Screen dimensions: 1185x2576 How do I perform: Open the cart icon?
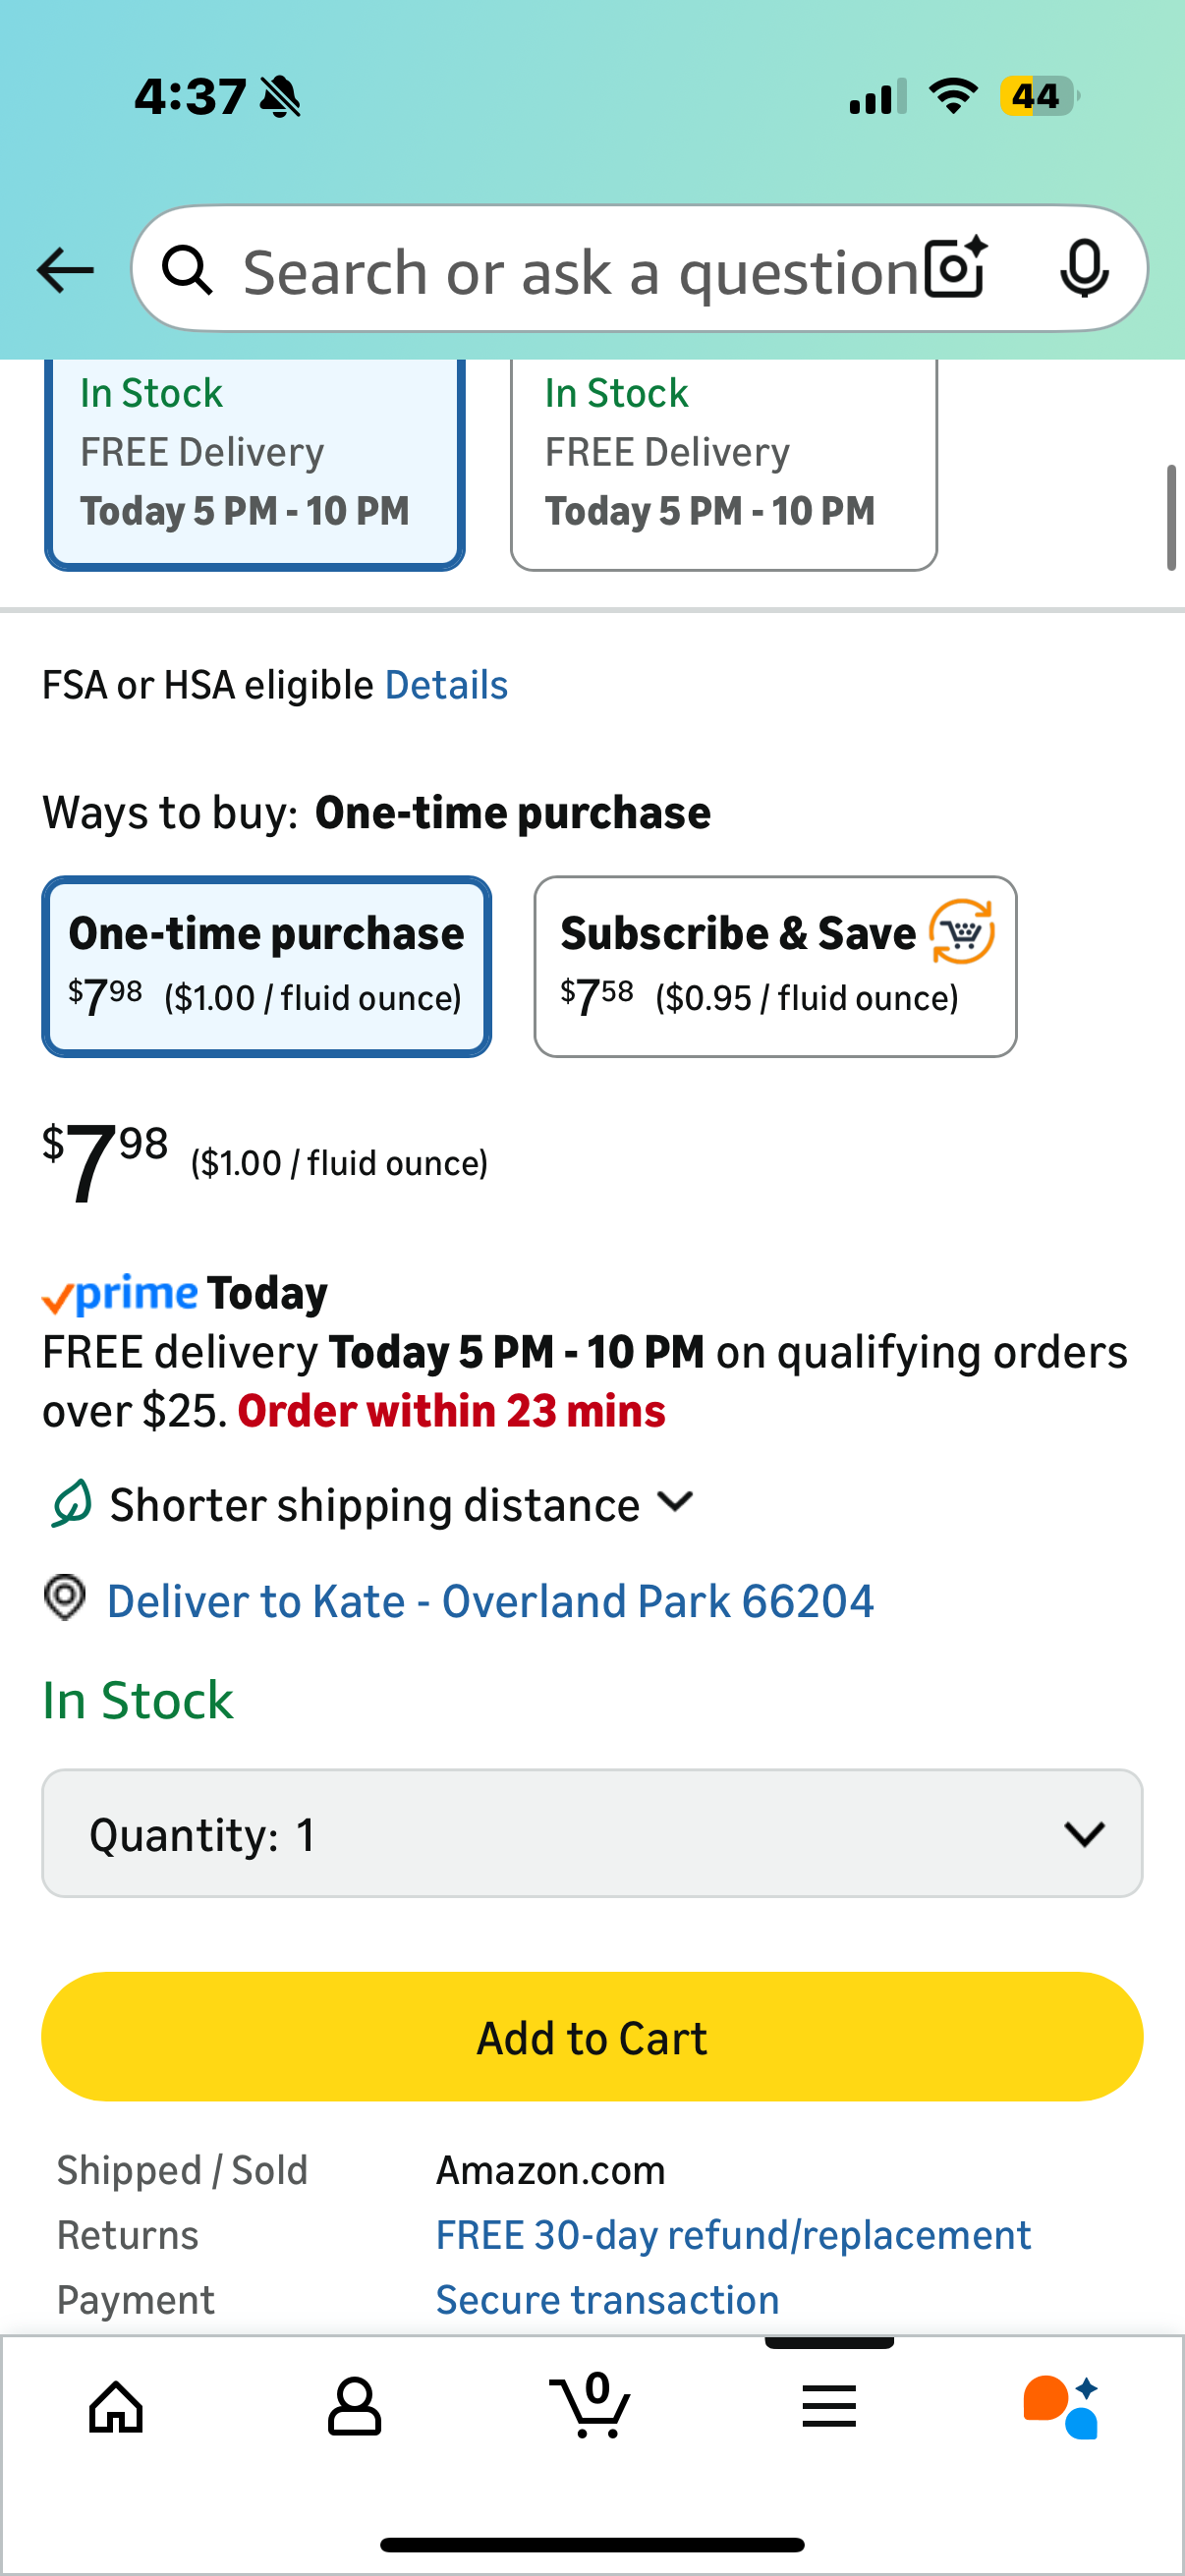(x=591, y=2405)
